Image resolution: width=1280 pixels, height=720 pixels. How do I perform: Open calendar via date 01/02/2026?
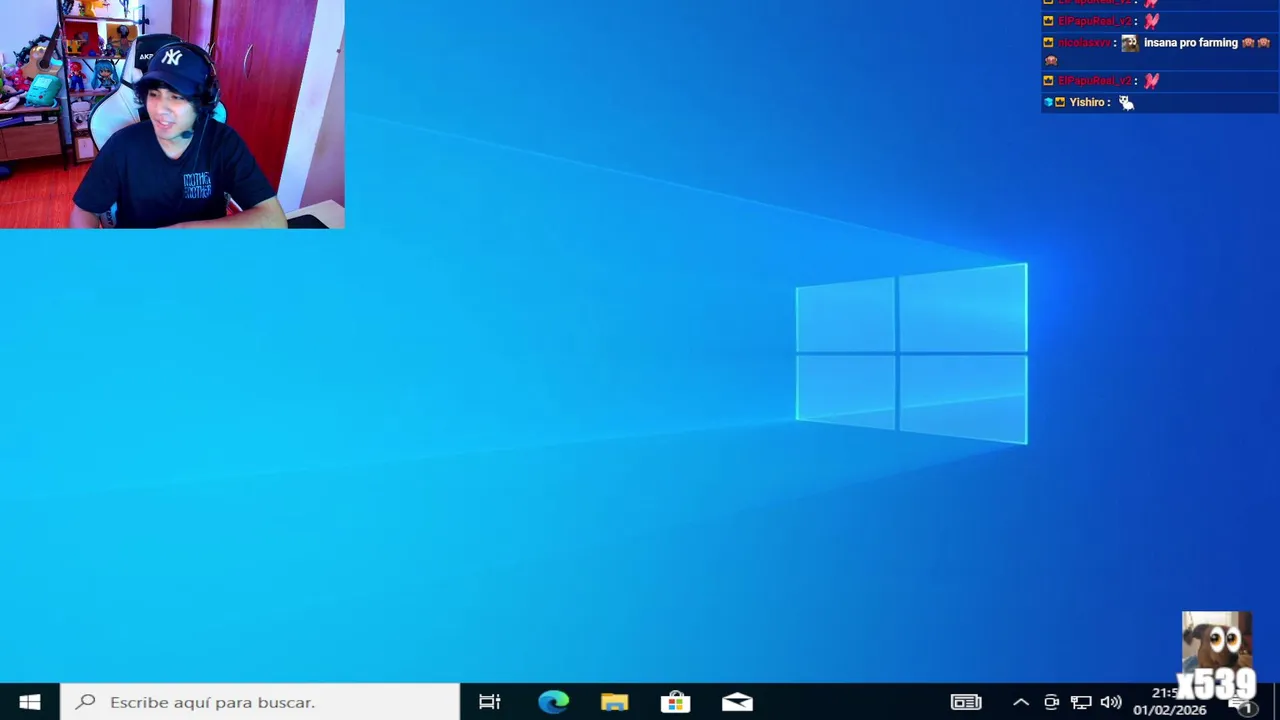click(x=1169, y=710)
